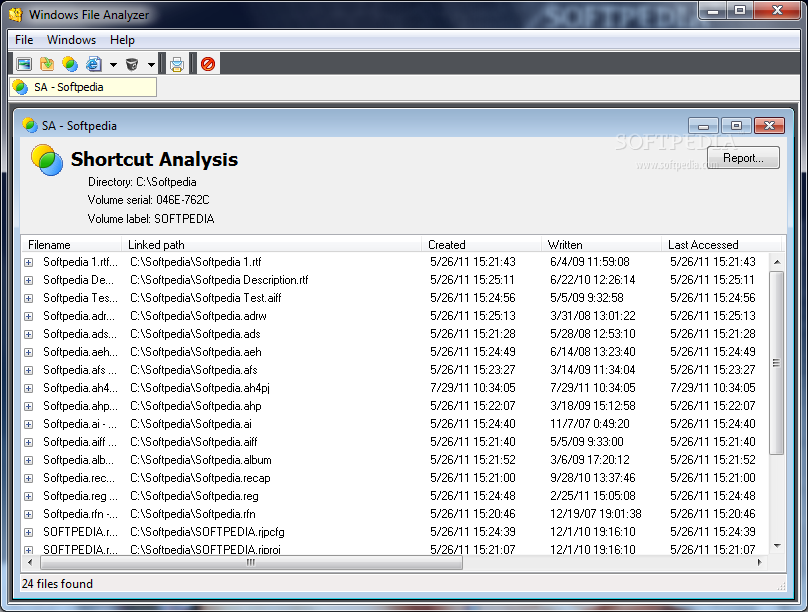Click the Windows File Analyzer title bar icon
The width and height of the screenshot is (808, 612).
(x=16, y=14)
